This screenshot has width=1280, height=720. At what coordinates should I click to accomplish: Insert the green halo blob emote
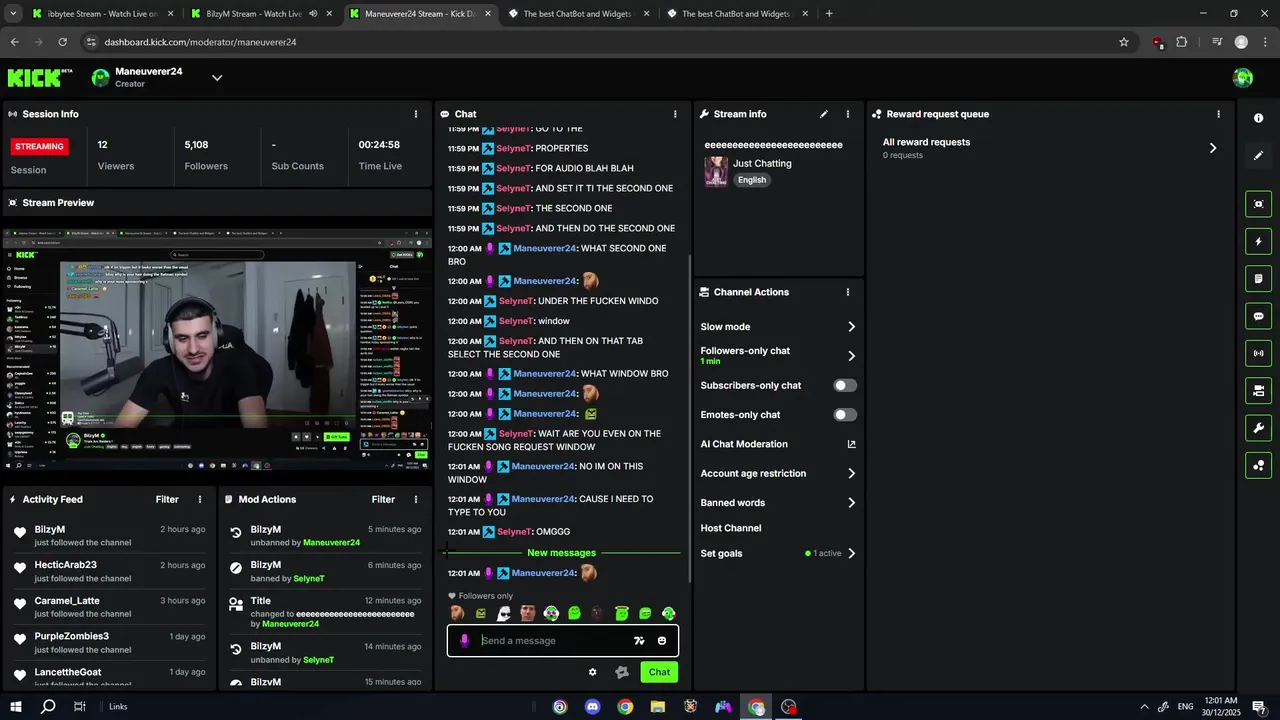tap(621, 613)
